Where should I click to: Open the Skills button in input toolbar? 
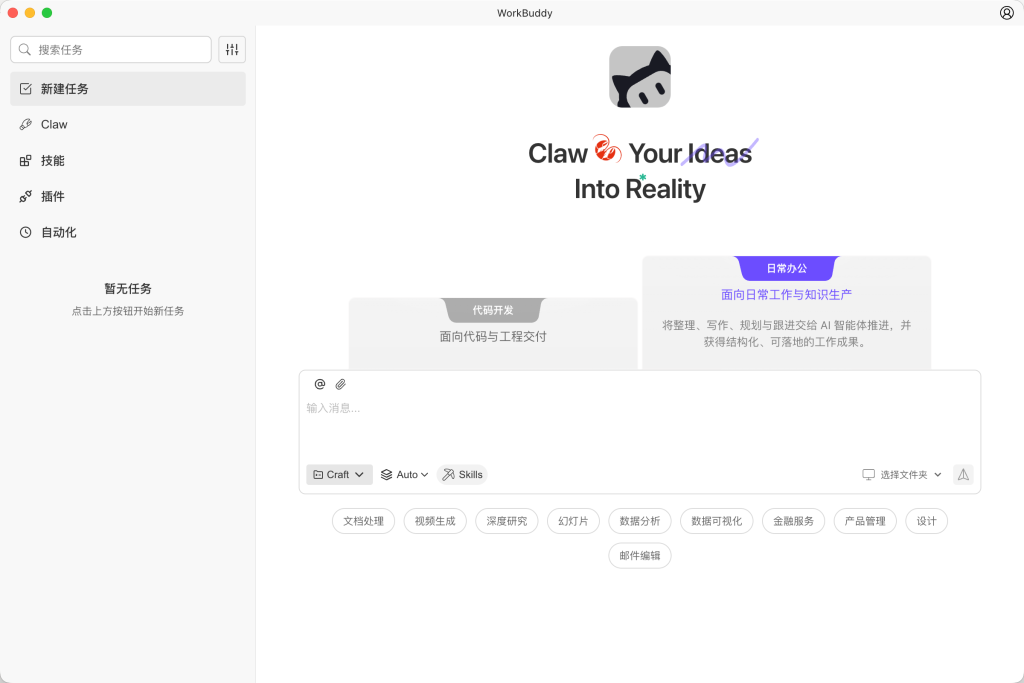[x=462, y=475]
